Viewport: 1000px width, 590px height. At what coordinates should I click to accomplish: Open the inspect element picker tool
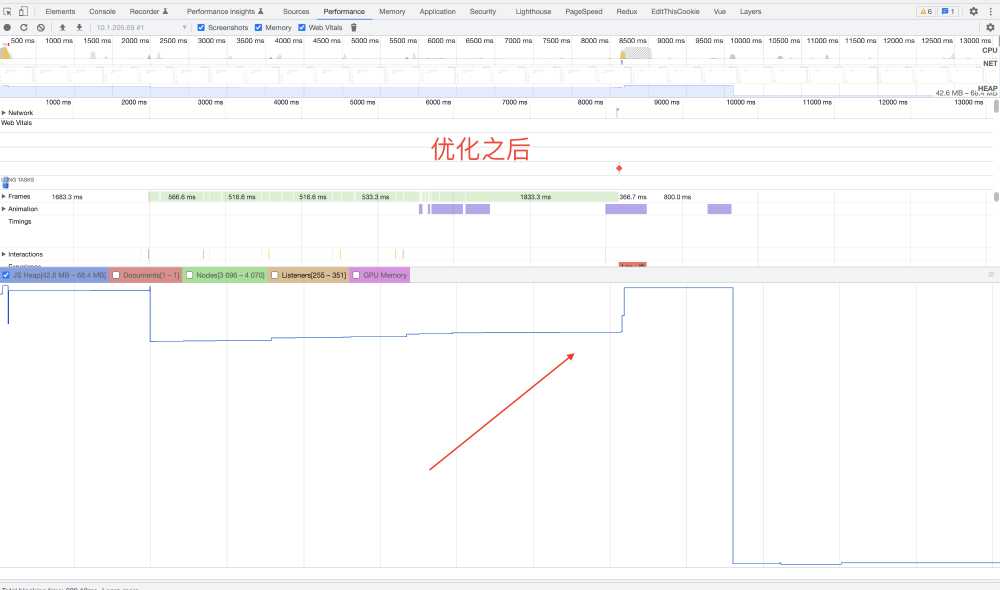coord(8,11)
